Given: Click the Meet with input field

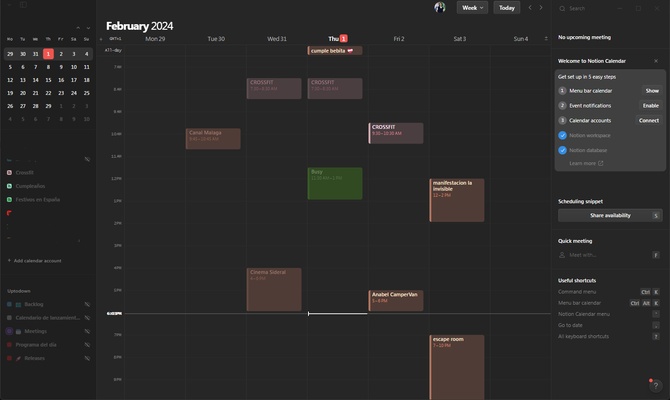Looking at the screenshot, I should (610, 255).
